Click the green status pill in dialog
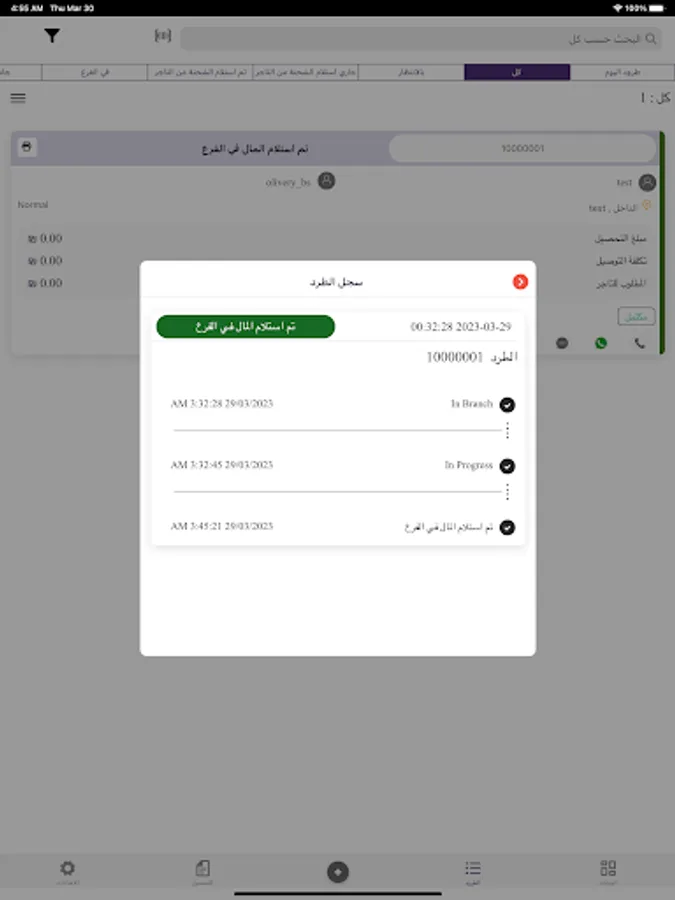 [246, 327]
